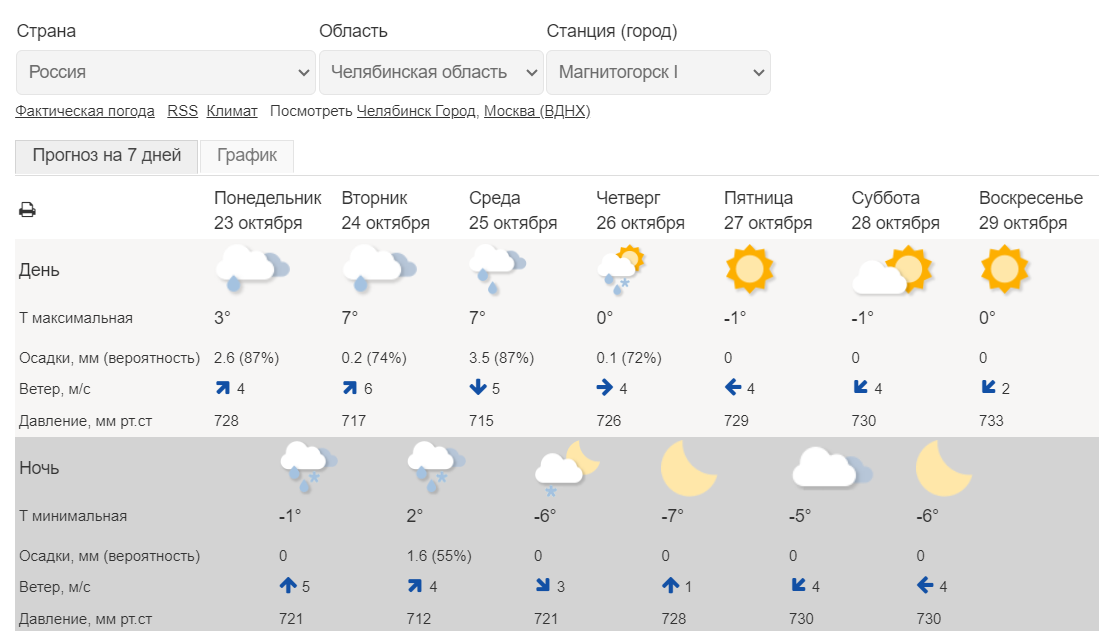
Task: Click Monday night's wind arrow icon
Action: [288, 585]
